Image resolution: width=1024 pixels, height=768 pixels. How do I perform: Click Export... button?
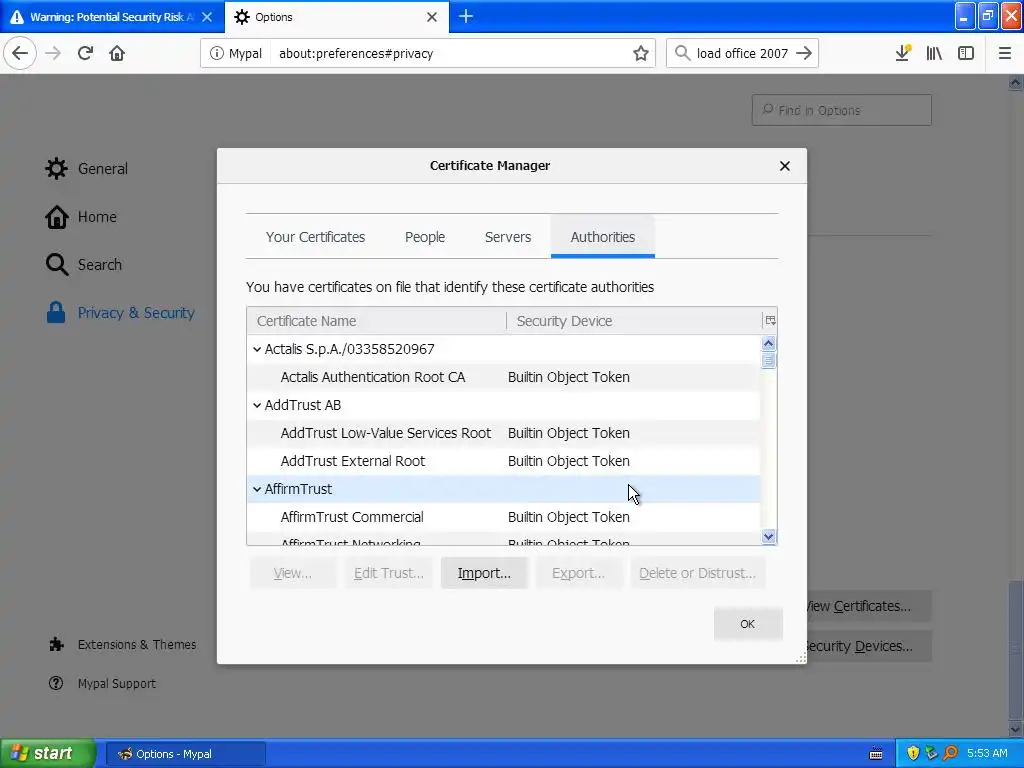tap(579, 573)
